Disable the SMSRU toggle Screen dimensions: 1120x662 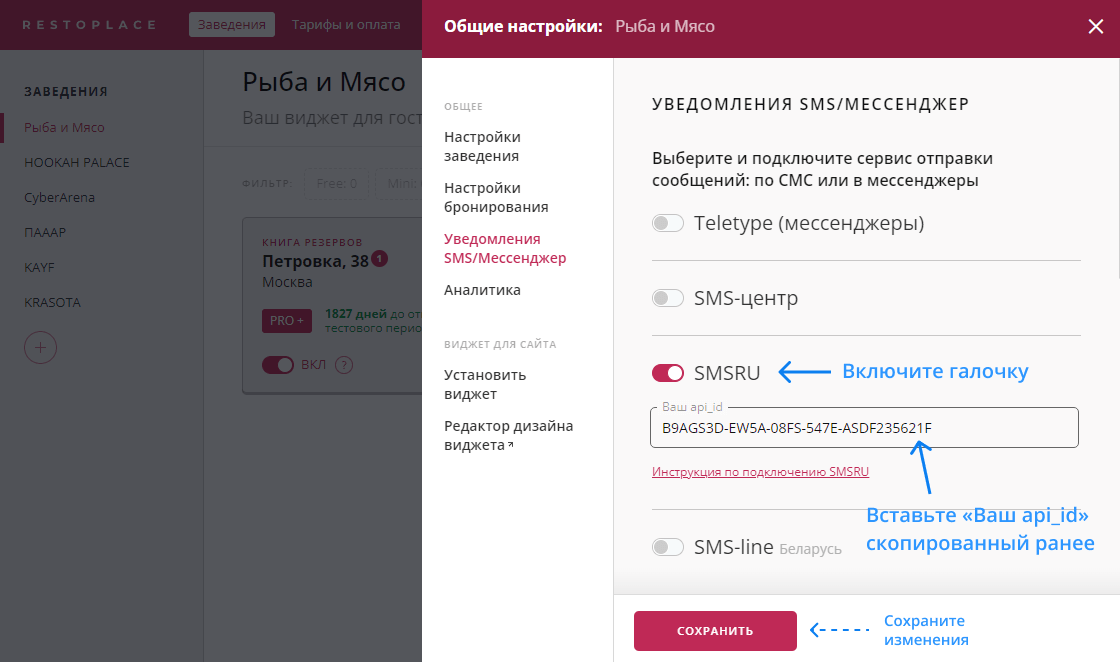tap(667, 371)
